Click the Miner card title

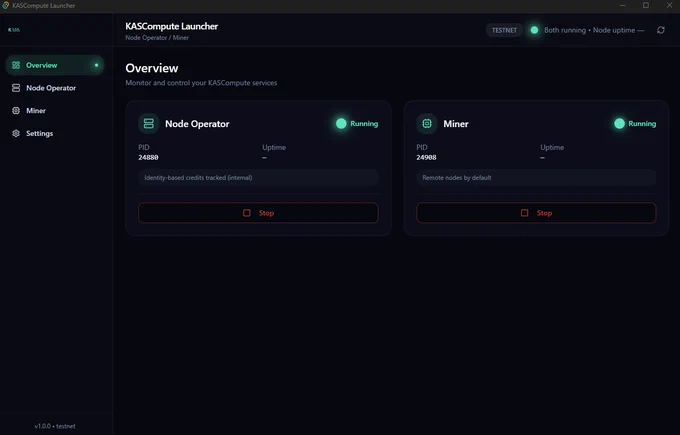(456, 124)
